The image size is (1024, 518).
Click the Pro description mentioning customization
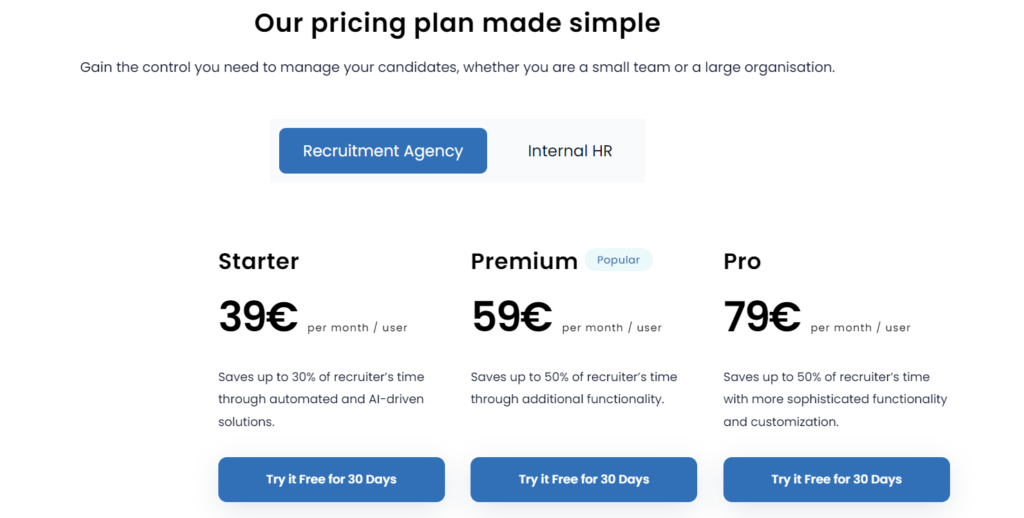pyautogui.click(x=835, y=399)
